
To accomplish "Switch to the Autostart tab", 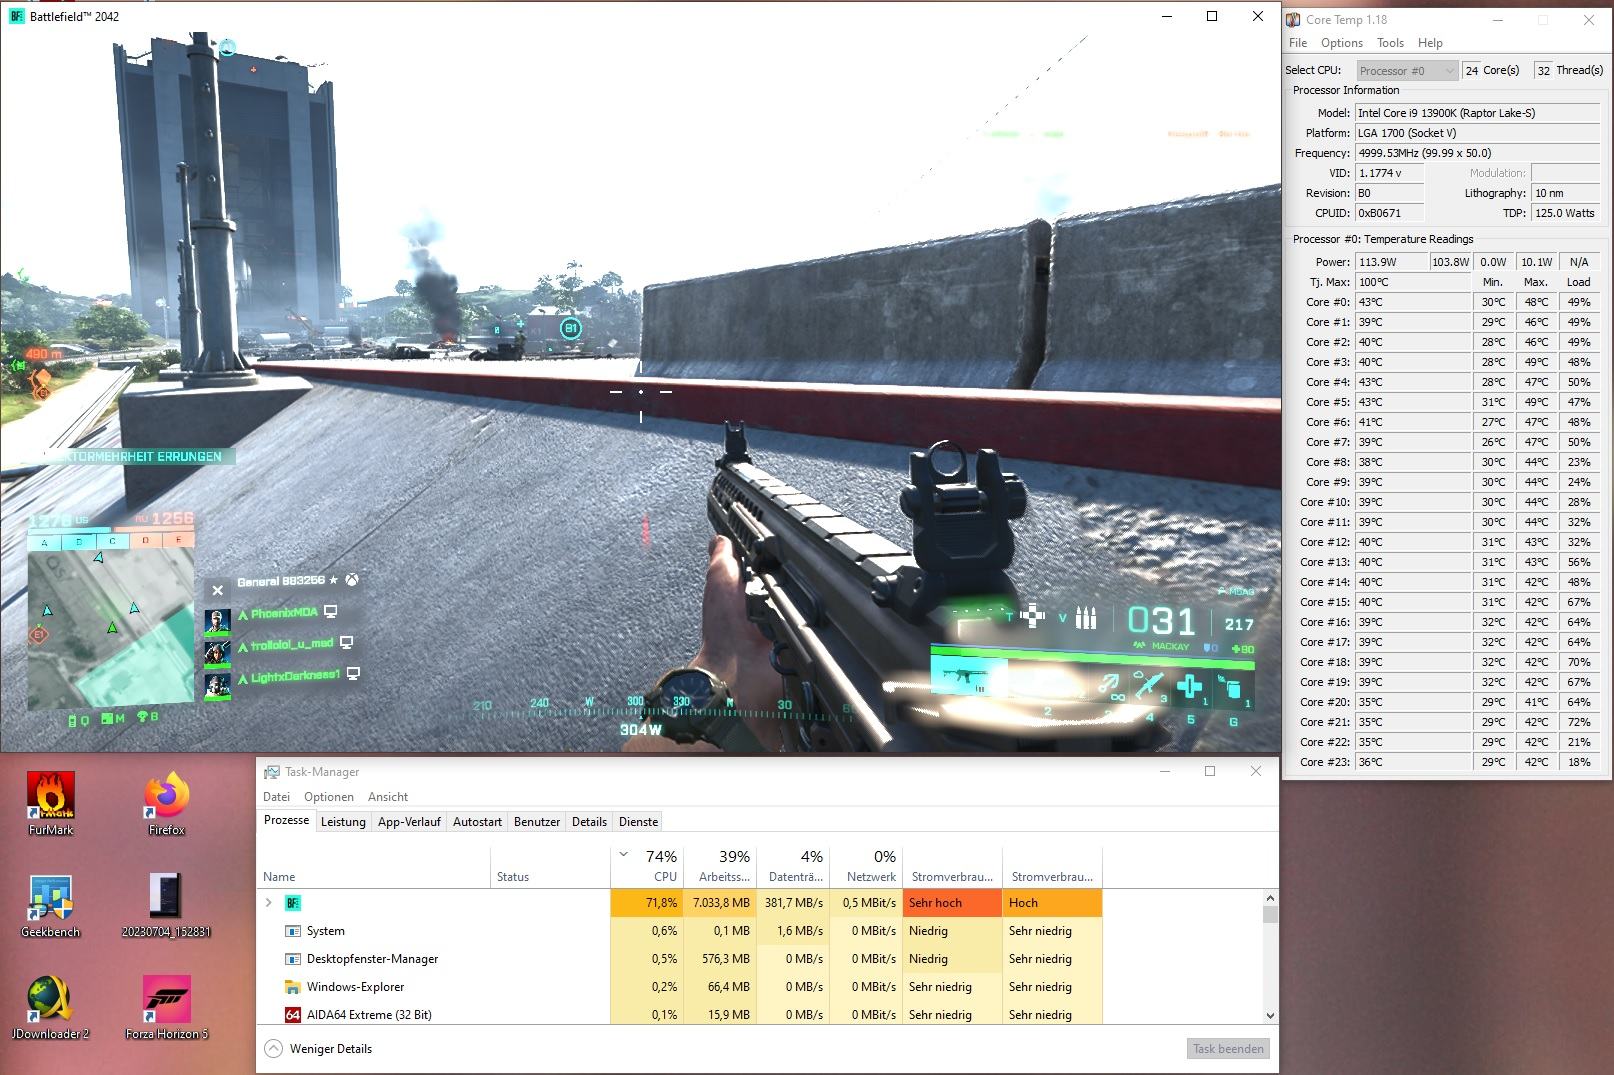I will (x=477, y=822).
